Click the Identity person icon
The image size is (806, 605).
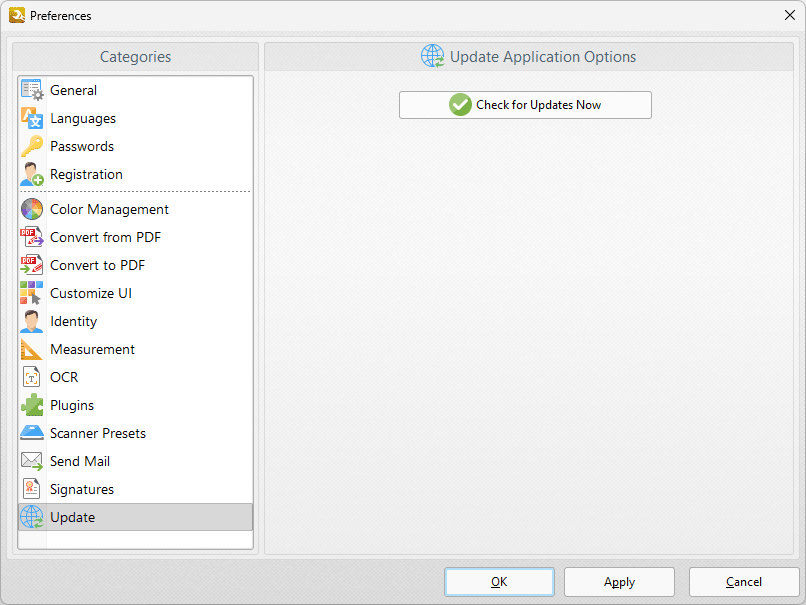[32, 321]
